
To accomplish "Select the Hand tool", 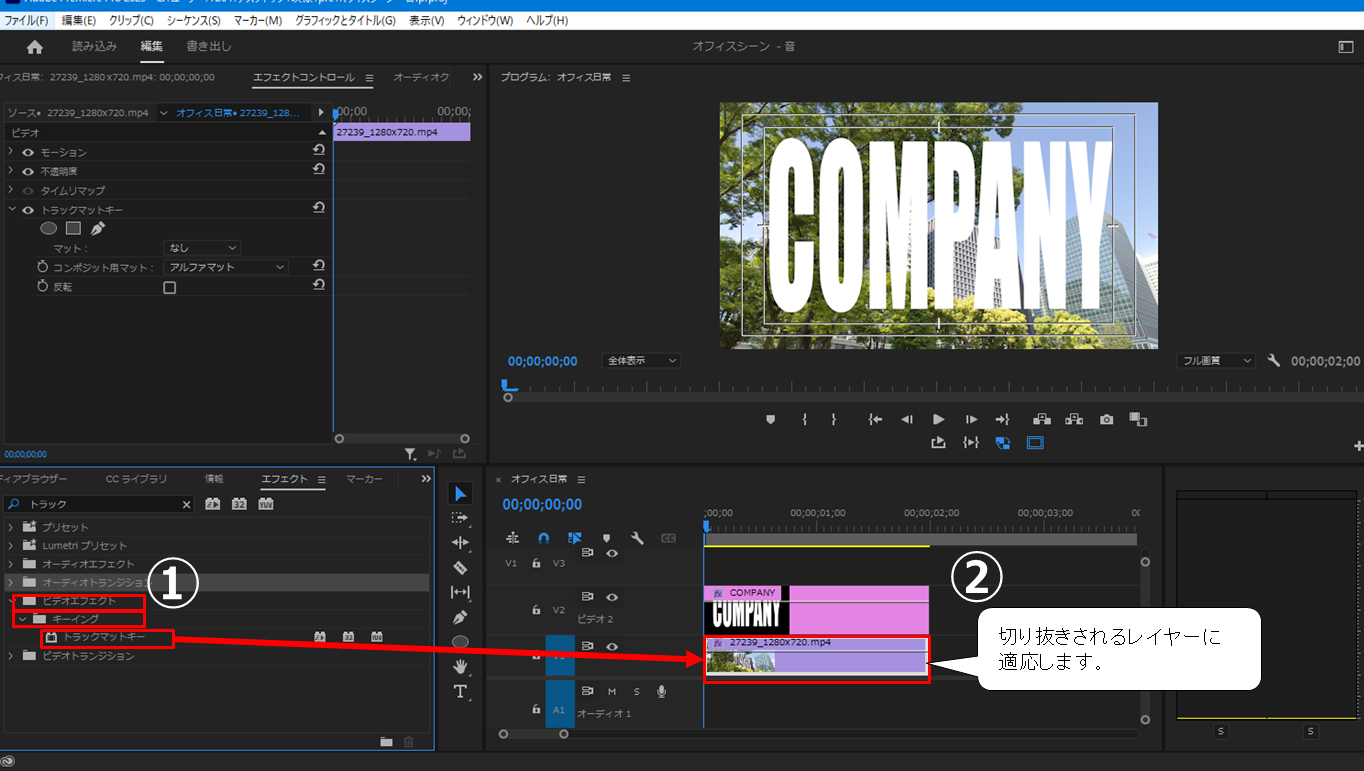I will click(460, 666).
